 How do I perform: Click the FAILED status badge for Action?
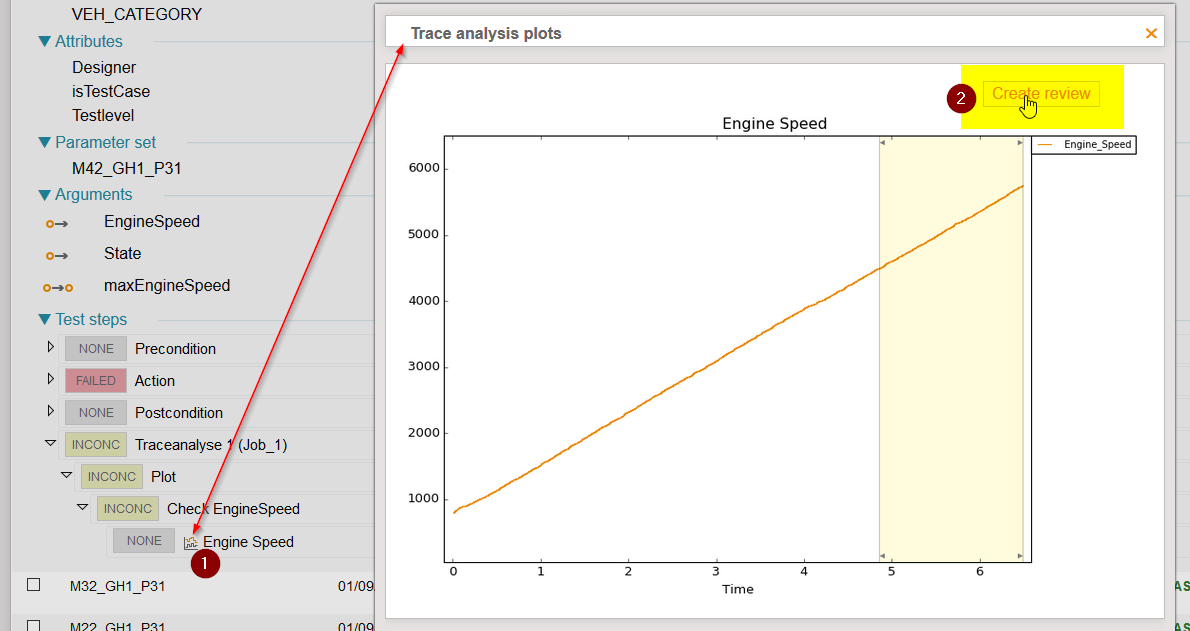[x=96, y=381]
